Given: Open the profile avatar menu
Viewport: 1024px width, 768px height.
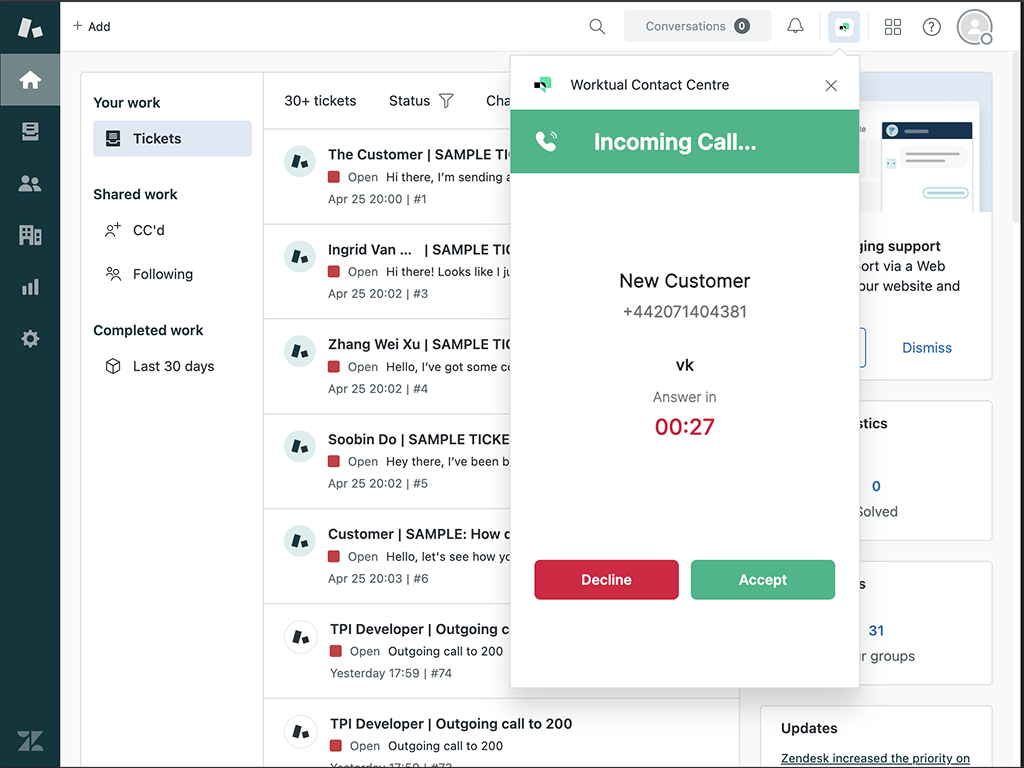Looking at the screenshot, I should tap(973, 27).
